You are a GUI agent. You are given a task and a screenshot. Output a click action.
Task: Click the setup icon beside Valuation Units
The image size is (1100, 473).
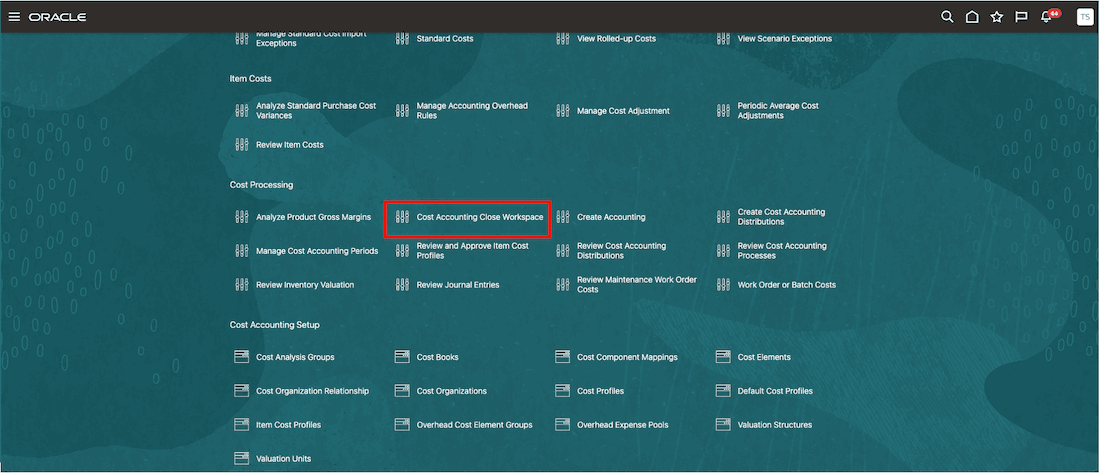241,458
